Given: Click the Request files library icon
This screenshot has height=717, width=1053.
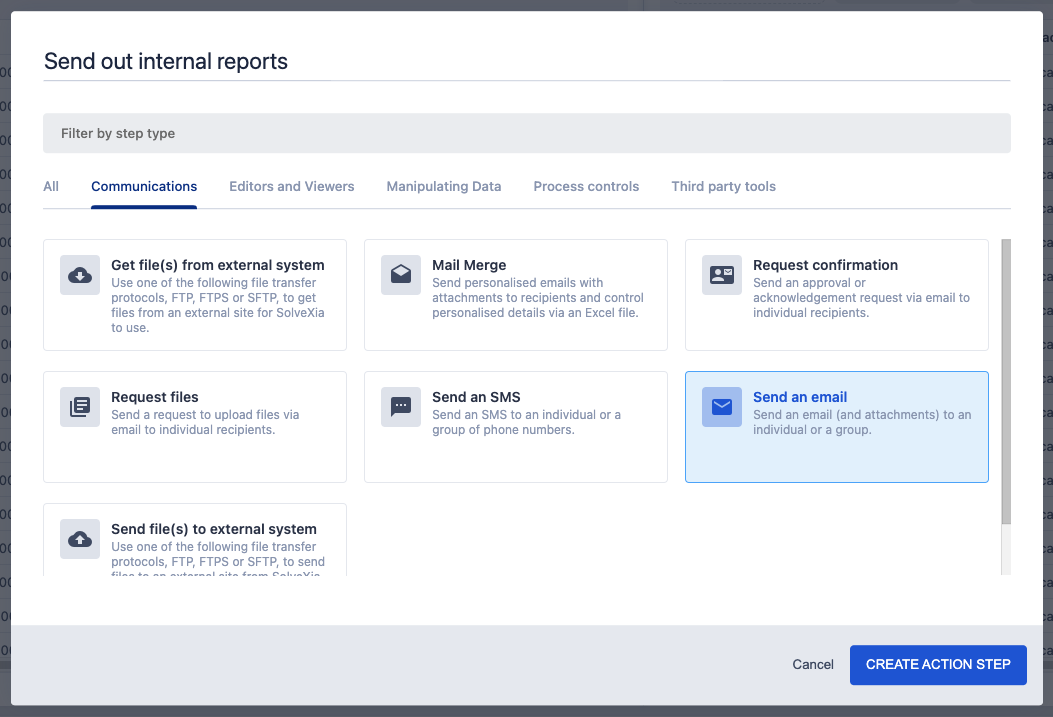Looking at the screenshot, I should 80,407.
